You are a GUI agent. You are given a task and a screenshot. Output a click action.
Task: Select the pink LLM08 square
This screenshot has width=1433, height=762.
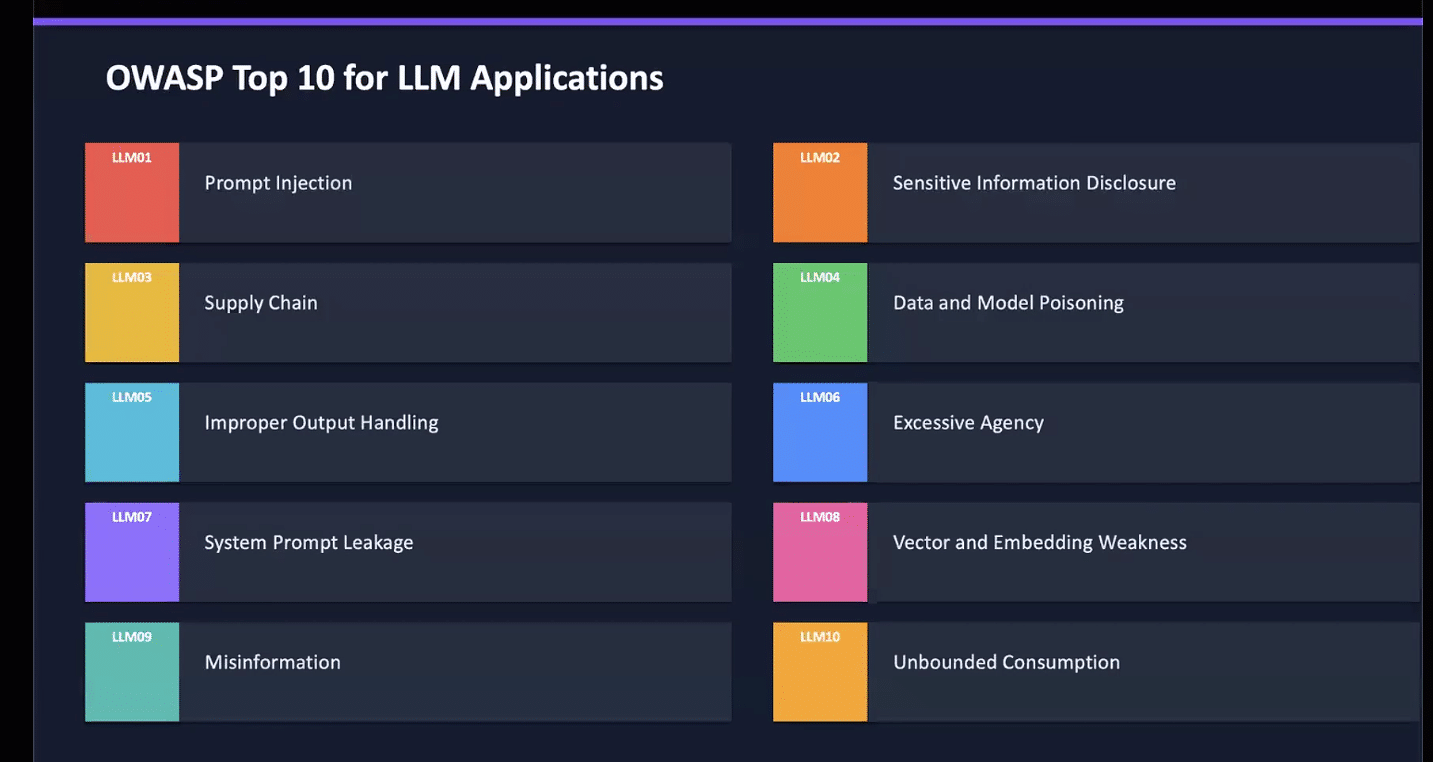coord(820,552)
